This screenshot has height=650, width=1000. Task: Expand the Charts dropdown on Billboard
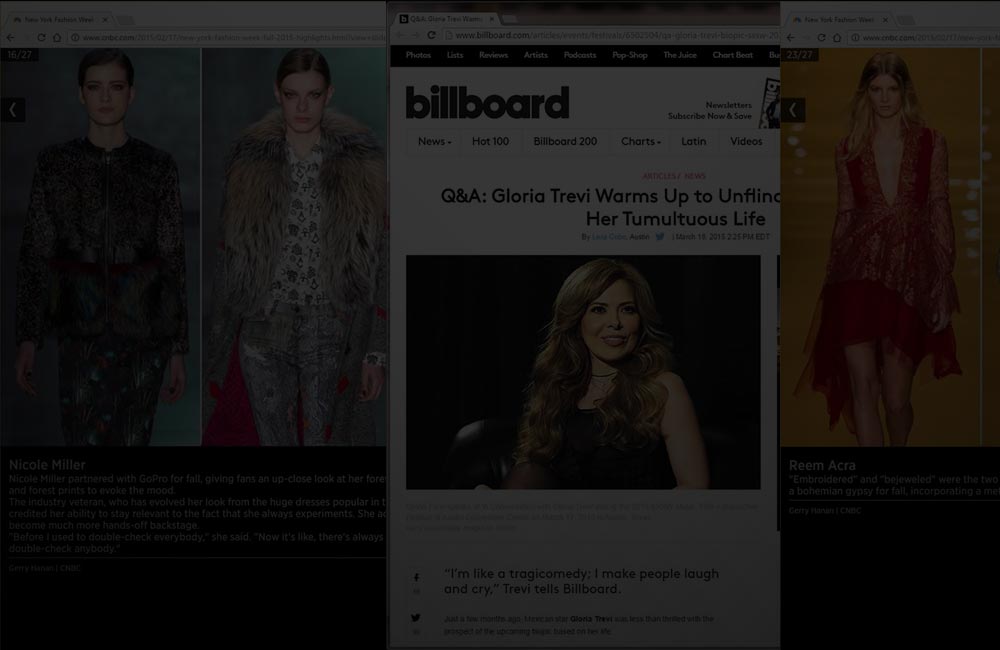click(x=641, y=142)
